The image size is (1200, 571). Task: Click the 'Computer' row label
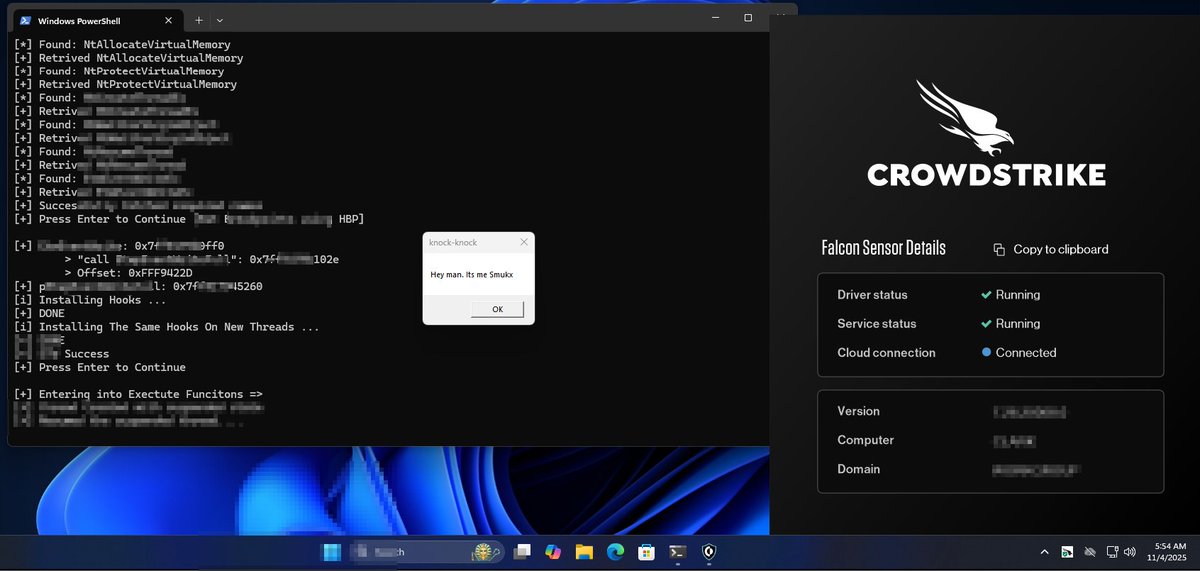(x=866, y=440)
